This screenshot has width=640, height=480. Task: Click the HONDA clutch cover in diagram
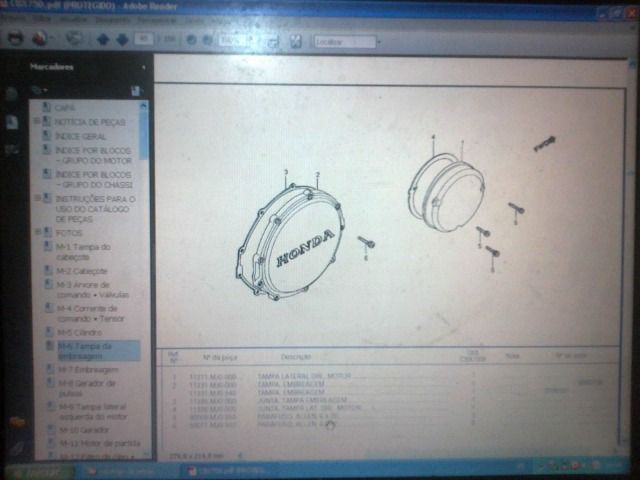coord(291,242)
